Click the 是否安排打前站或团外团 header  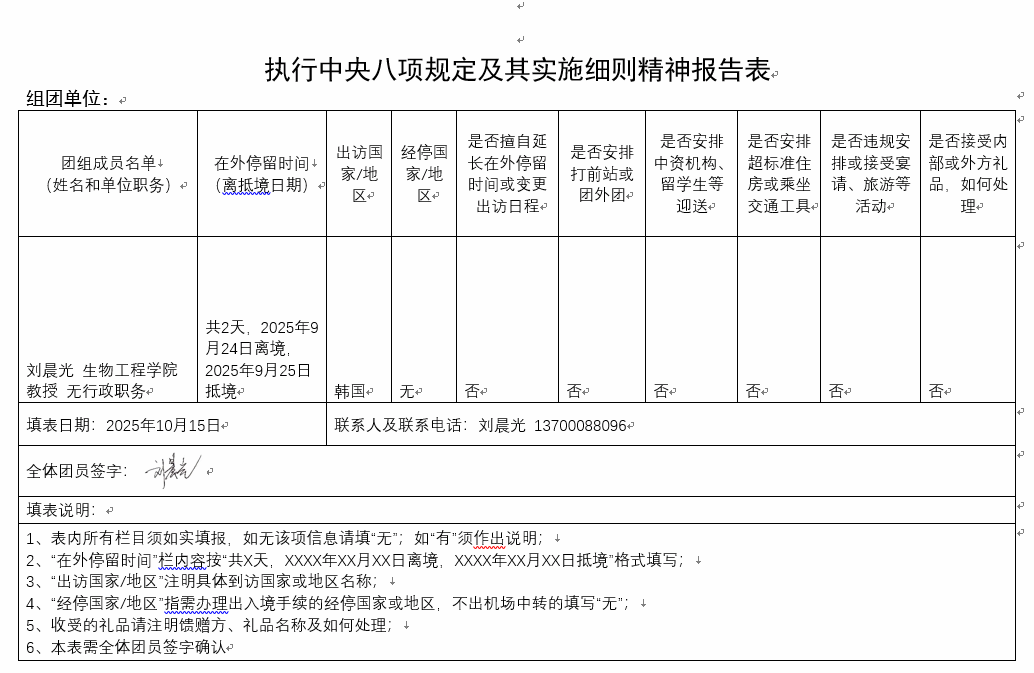[601, 173]
